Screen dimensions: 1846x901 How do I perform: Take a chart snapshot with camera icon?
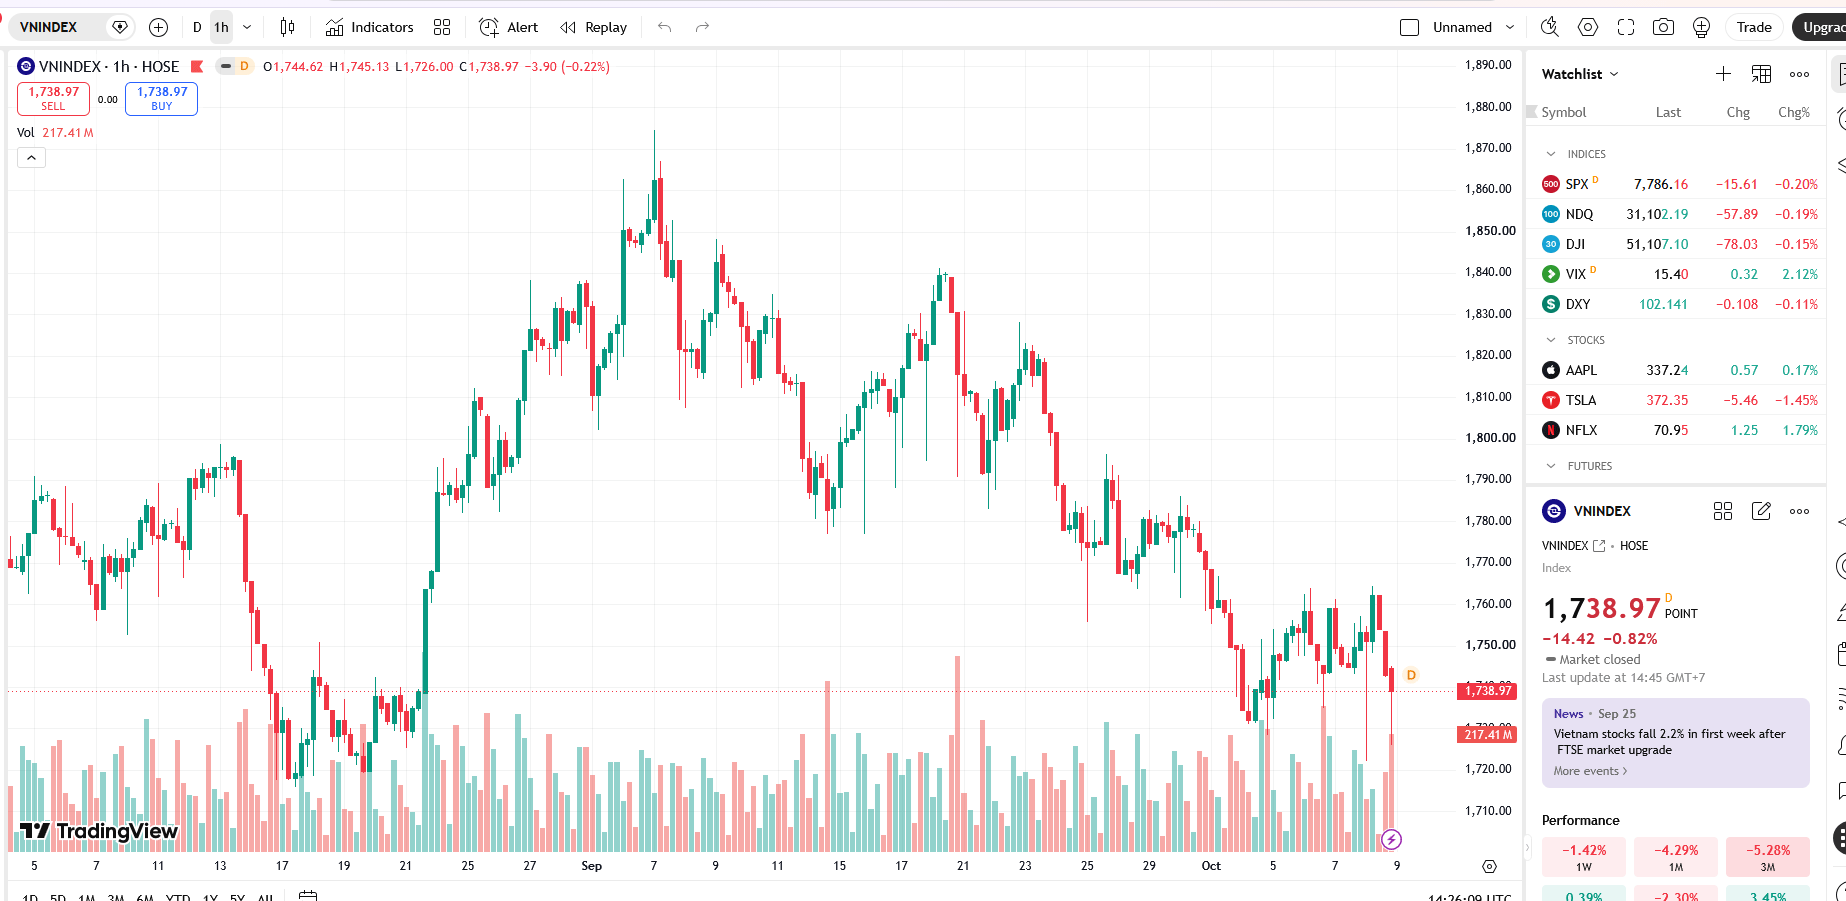(1663, 27)
